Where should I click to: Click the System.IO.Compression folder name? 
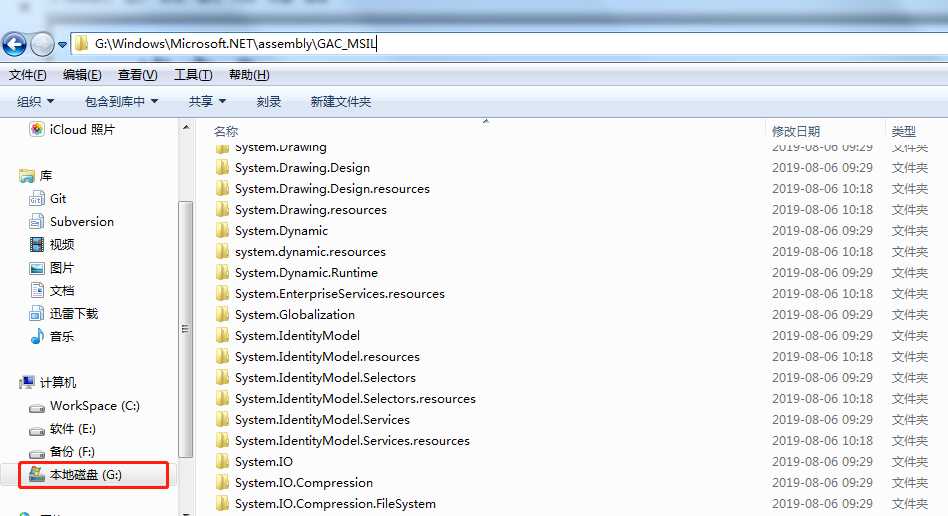click(x=304, y=483)
